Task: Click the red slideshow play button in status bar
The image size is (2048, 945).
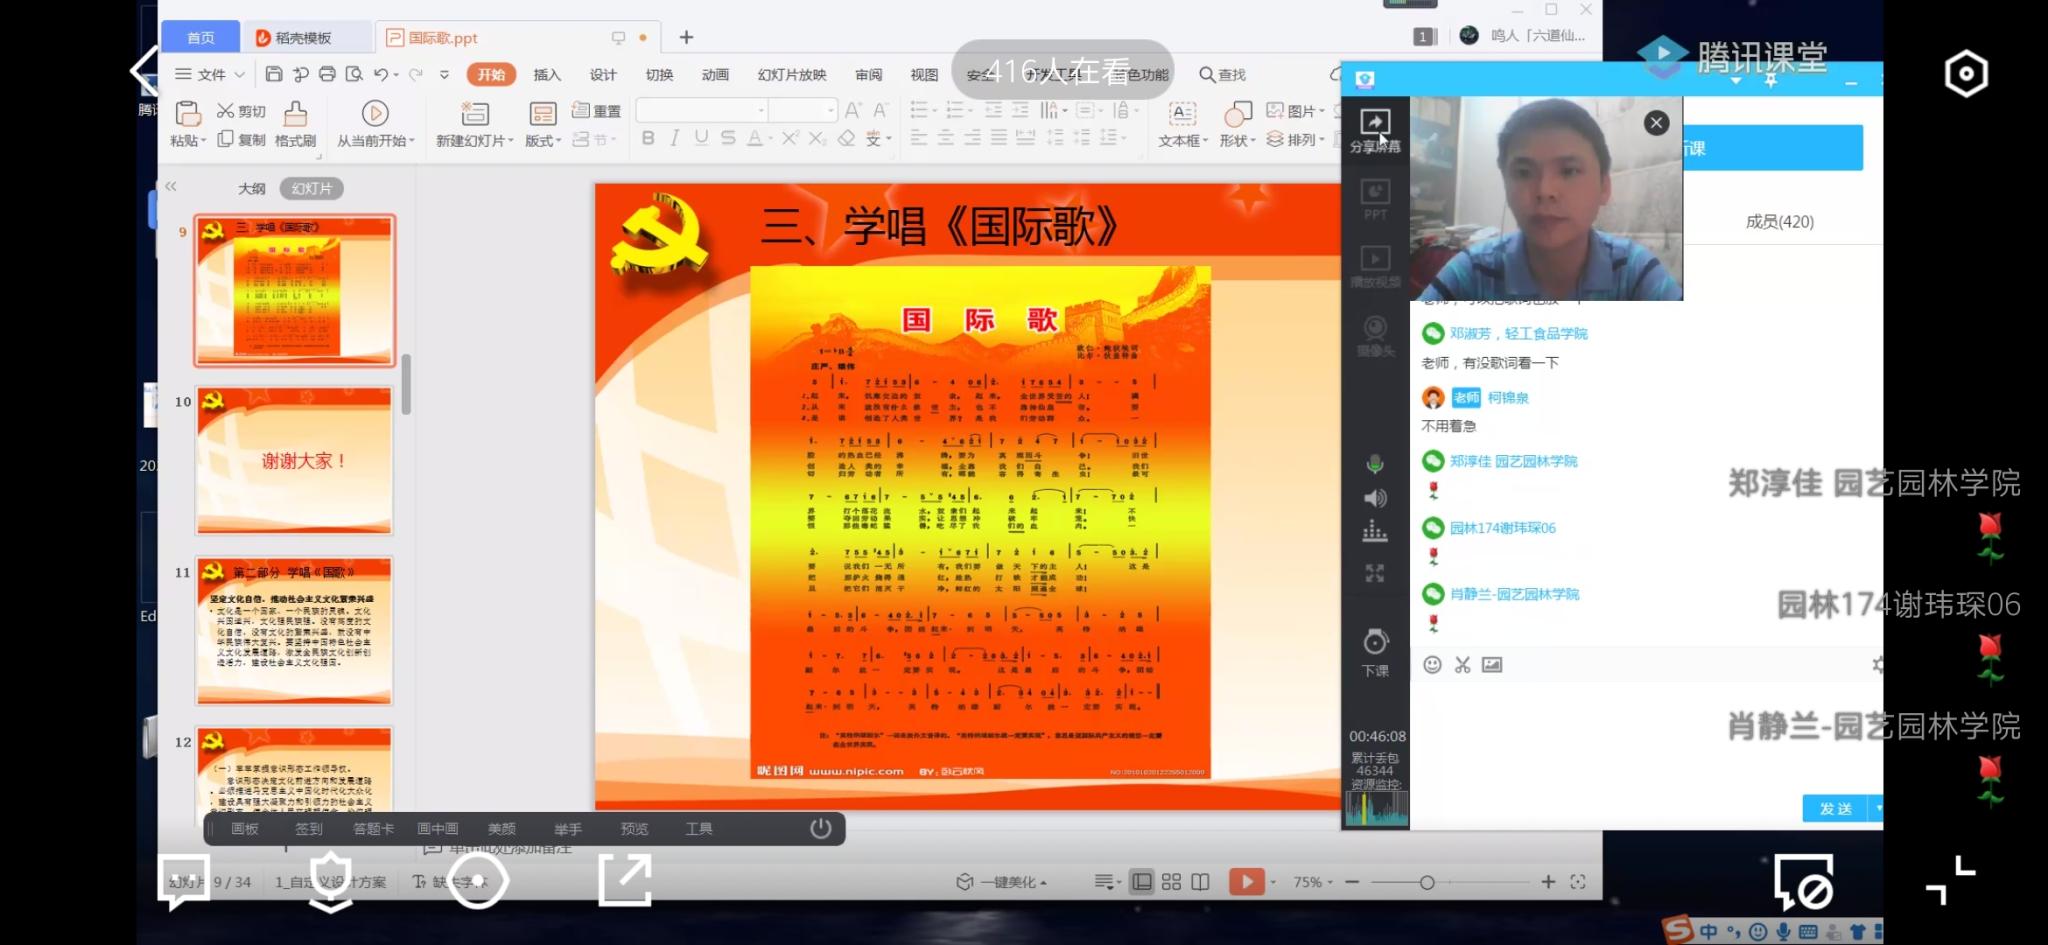Action: point(1246,881)
